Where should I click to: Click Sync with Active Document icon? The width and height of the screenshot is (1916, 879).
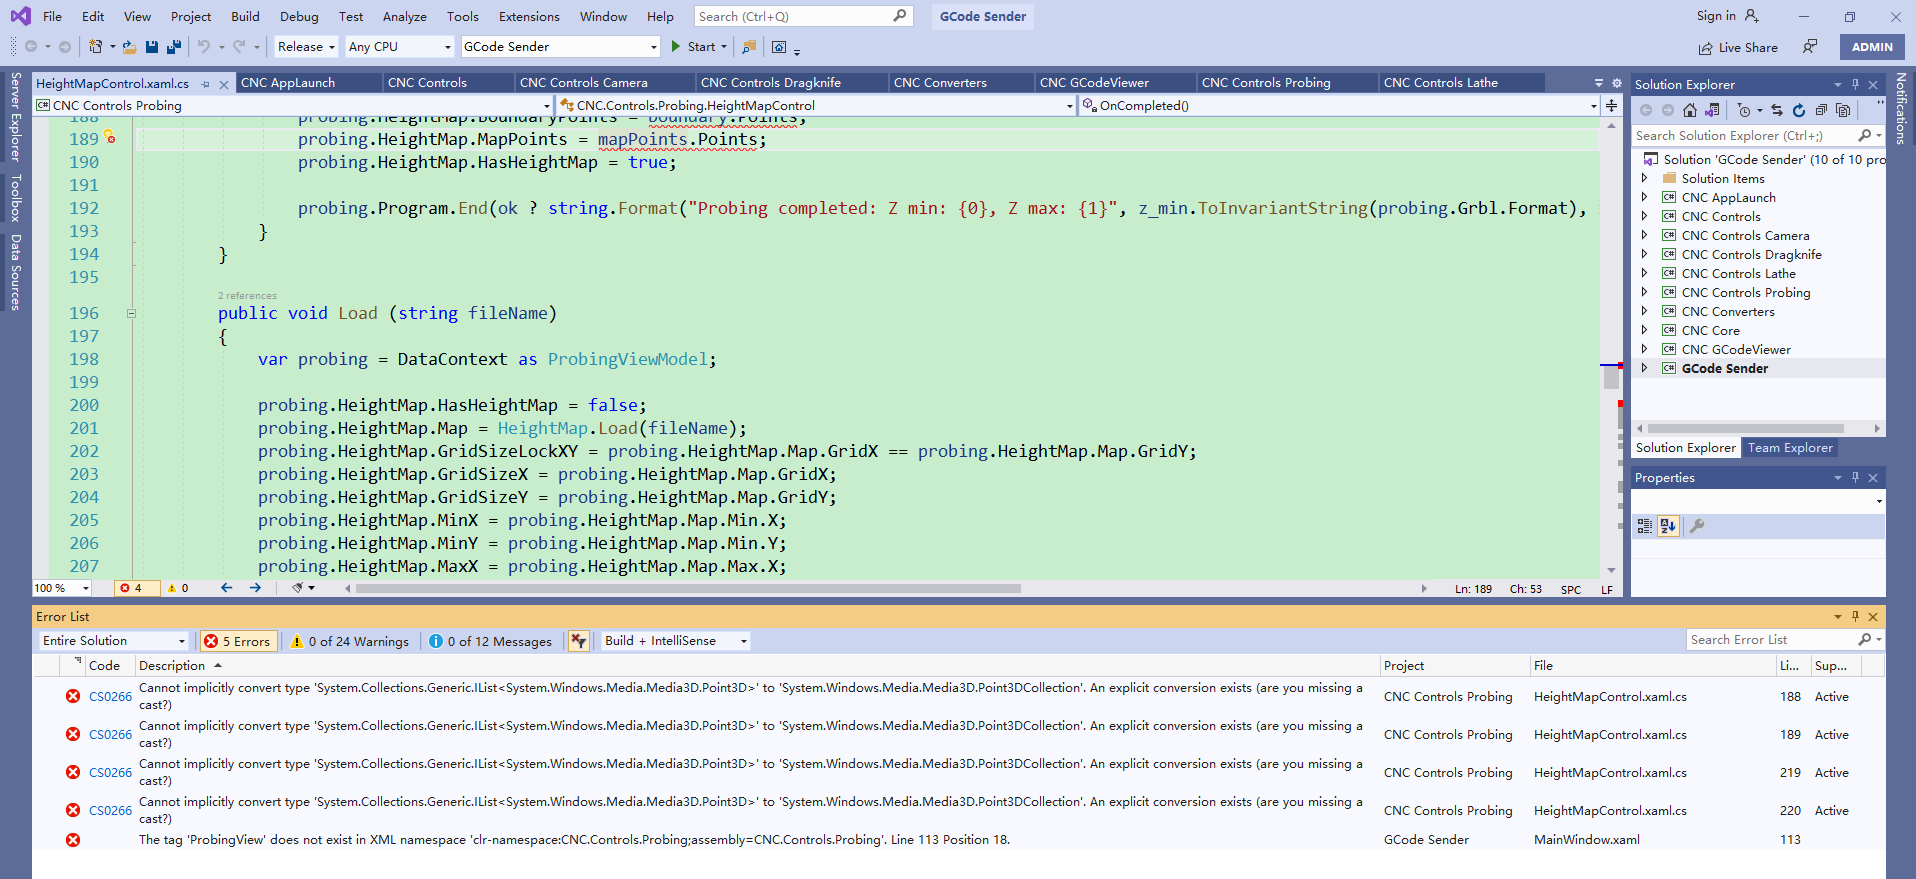coord(1777,110)
